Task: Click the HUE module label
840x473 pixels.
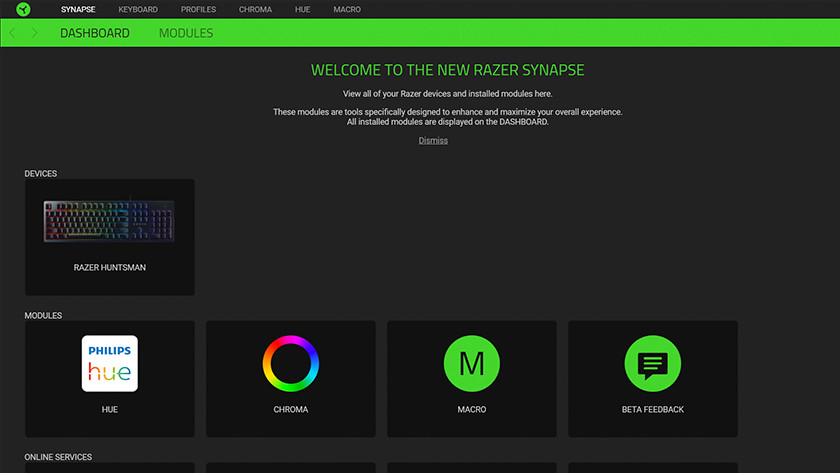Action: pos(109,409)
